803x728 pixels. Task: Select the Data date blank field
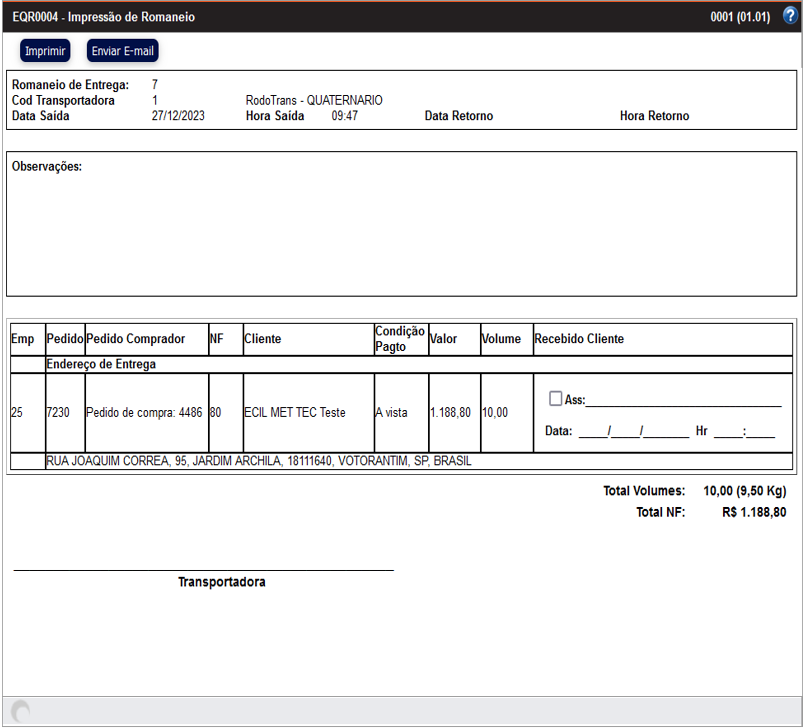point(633,432)
